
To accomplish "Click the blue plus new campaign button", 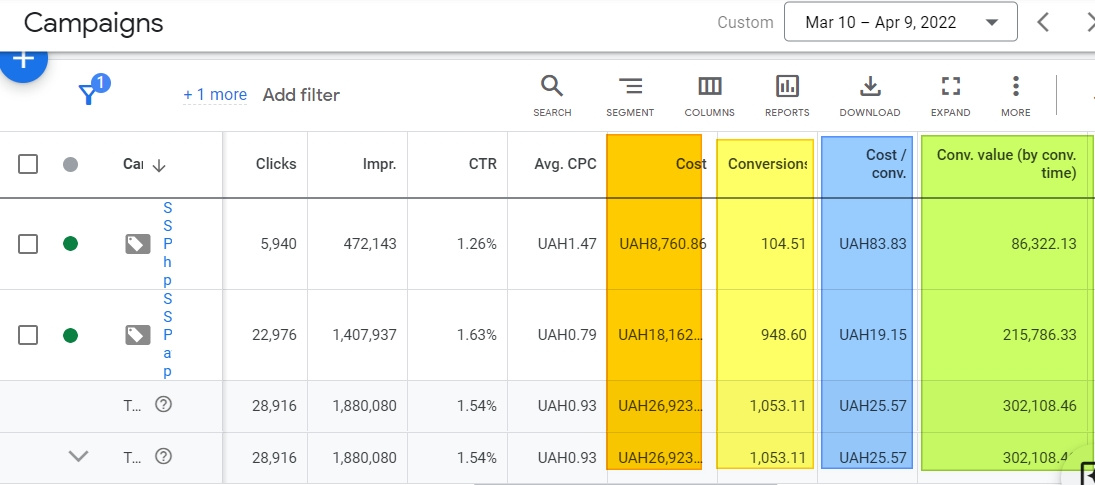I will (x=23, y=60).
